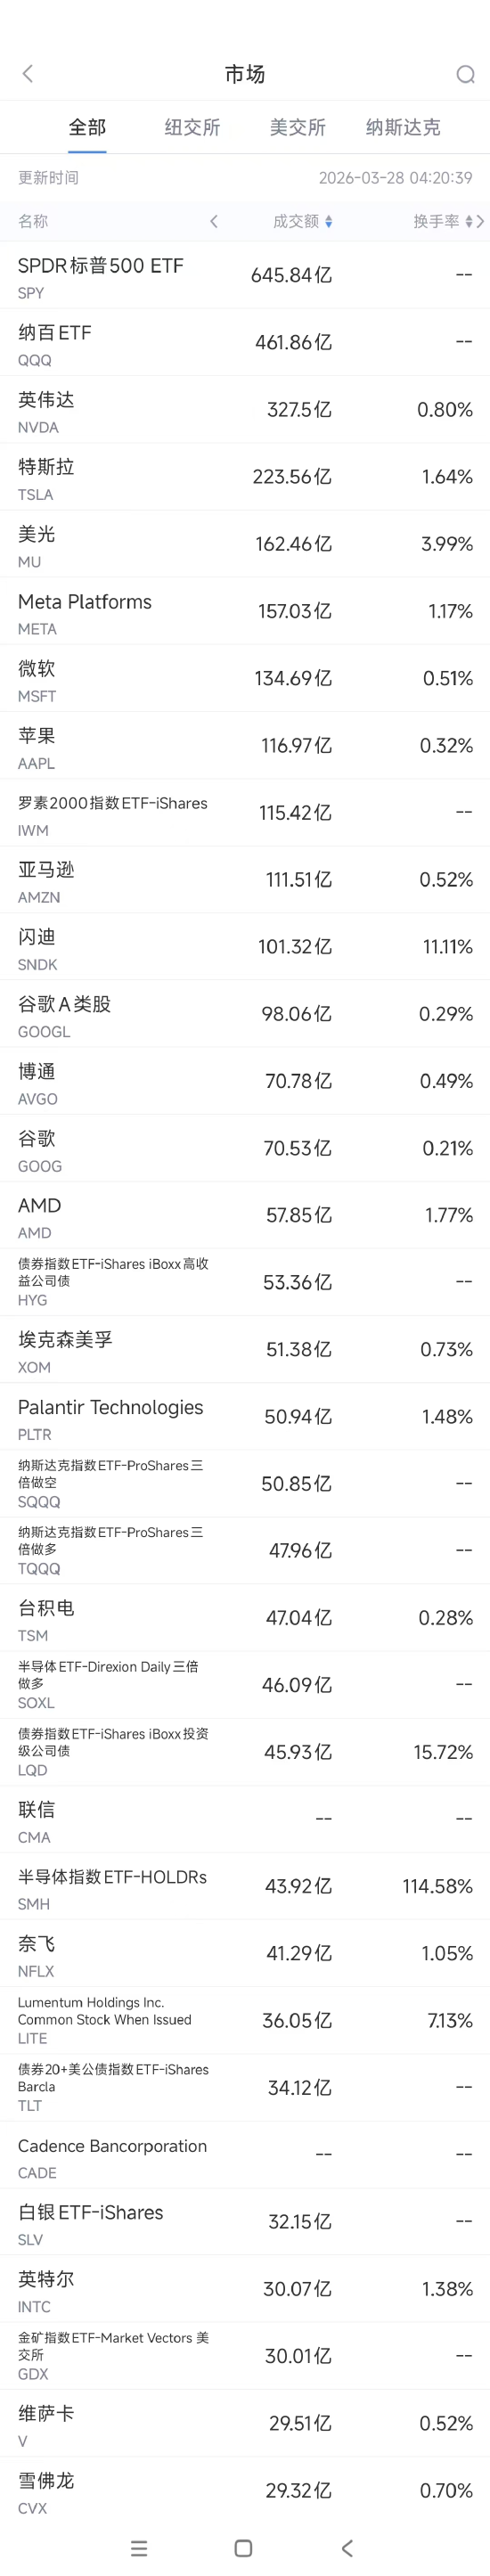Open the search icon
The height and width of the screenshot is (2576, 490).
point(465,74)
